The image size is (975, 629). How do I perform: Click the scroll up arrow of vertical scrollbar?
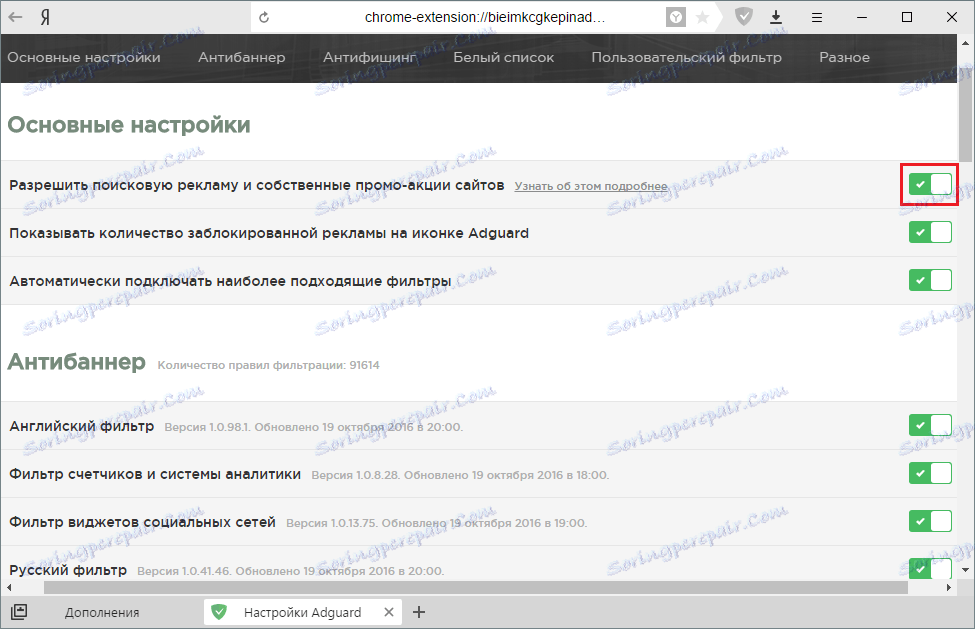tap(965, 44)
